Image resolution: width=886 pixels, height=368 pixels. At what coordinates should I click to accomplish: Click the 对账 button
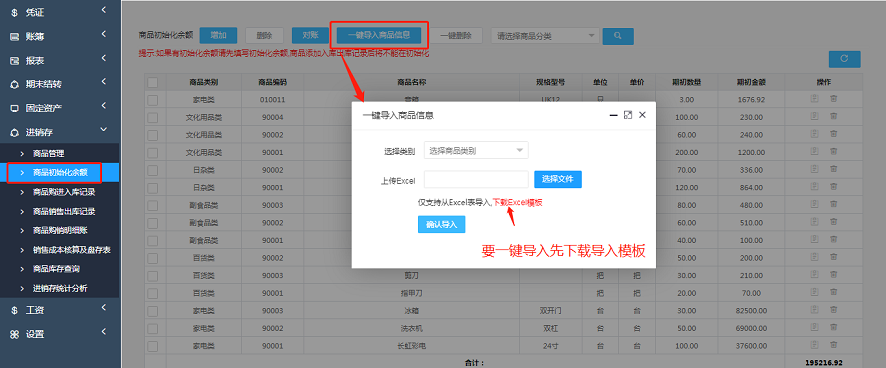point(310,35)
